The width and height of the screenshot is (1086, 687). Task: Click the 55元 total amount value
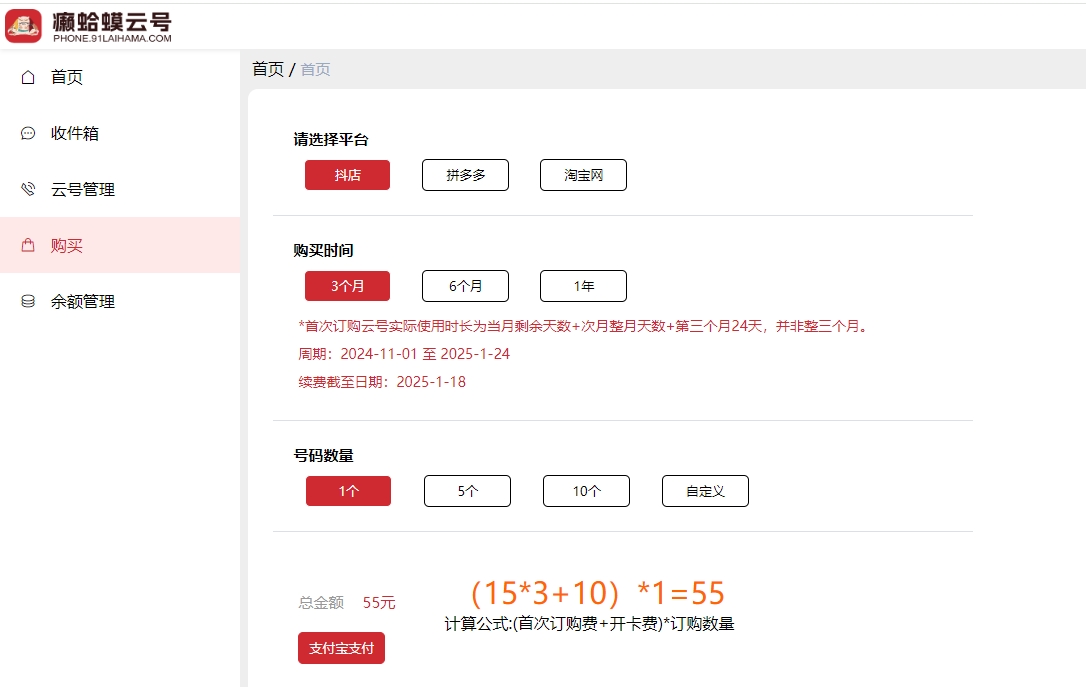tap(379, 603)
